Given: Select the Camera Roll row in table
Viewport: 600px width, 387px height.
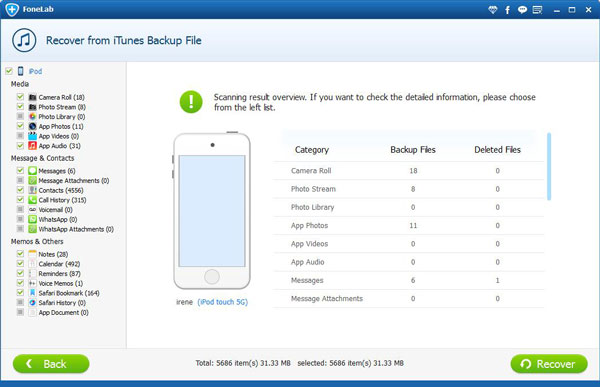Looking at the screenshot, I should point(408,171).
